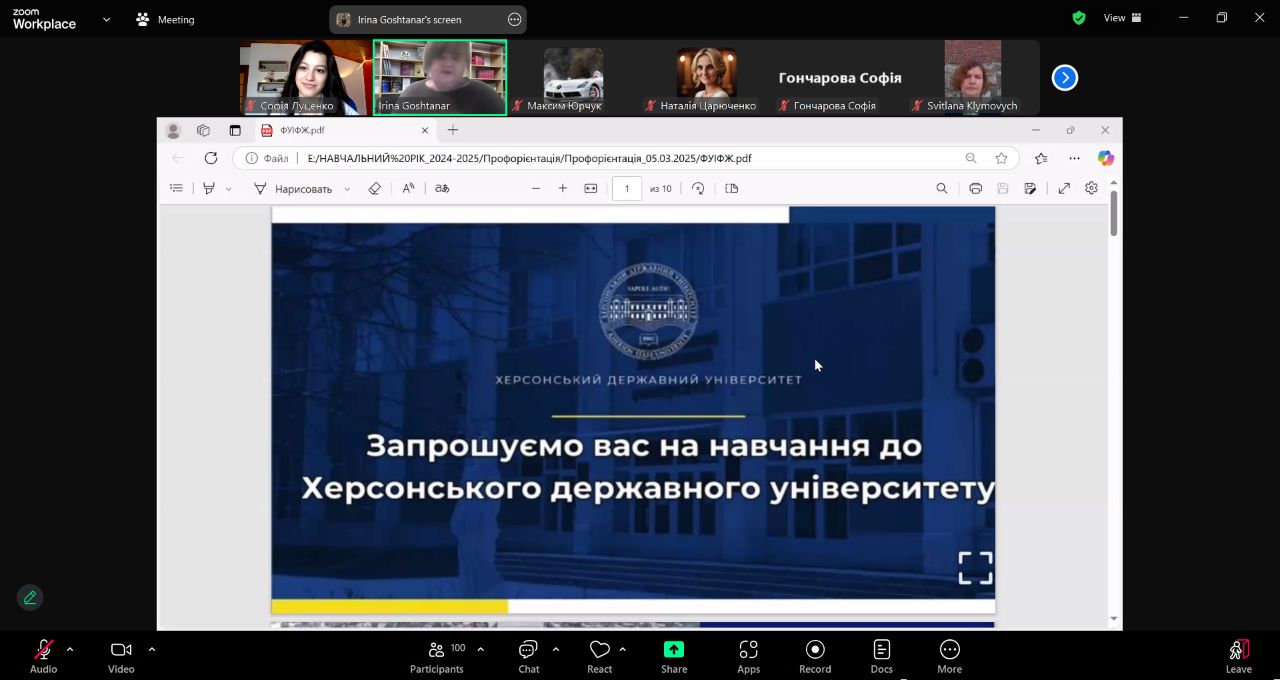1280x680 pixels.
Task: Click the PDF page number field
Action: pos(627,188)
